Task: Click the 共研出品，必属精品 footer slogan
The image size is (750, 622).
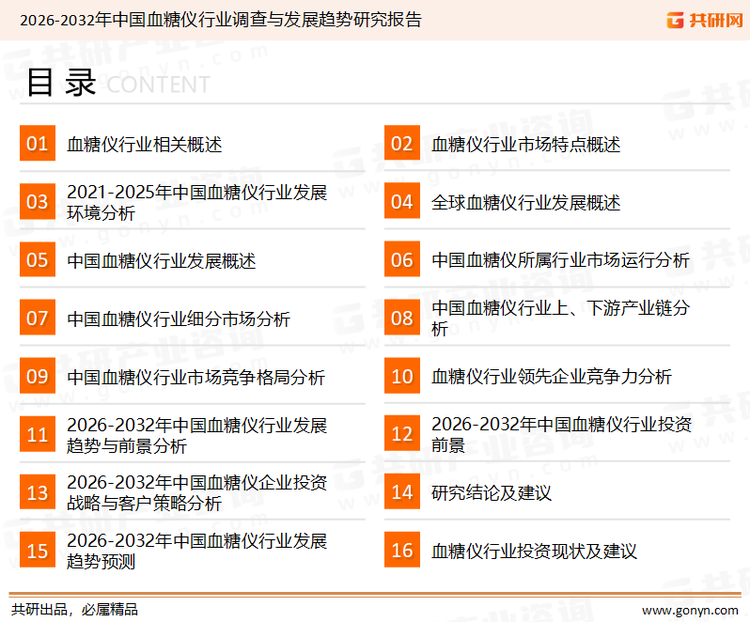Action: pos(75,610)
